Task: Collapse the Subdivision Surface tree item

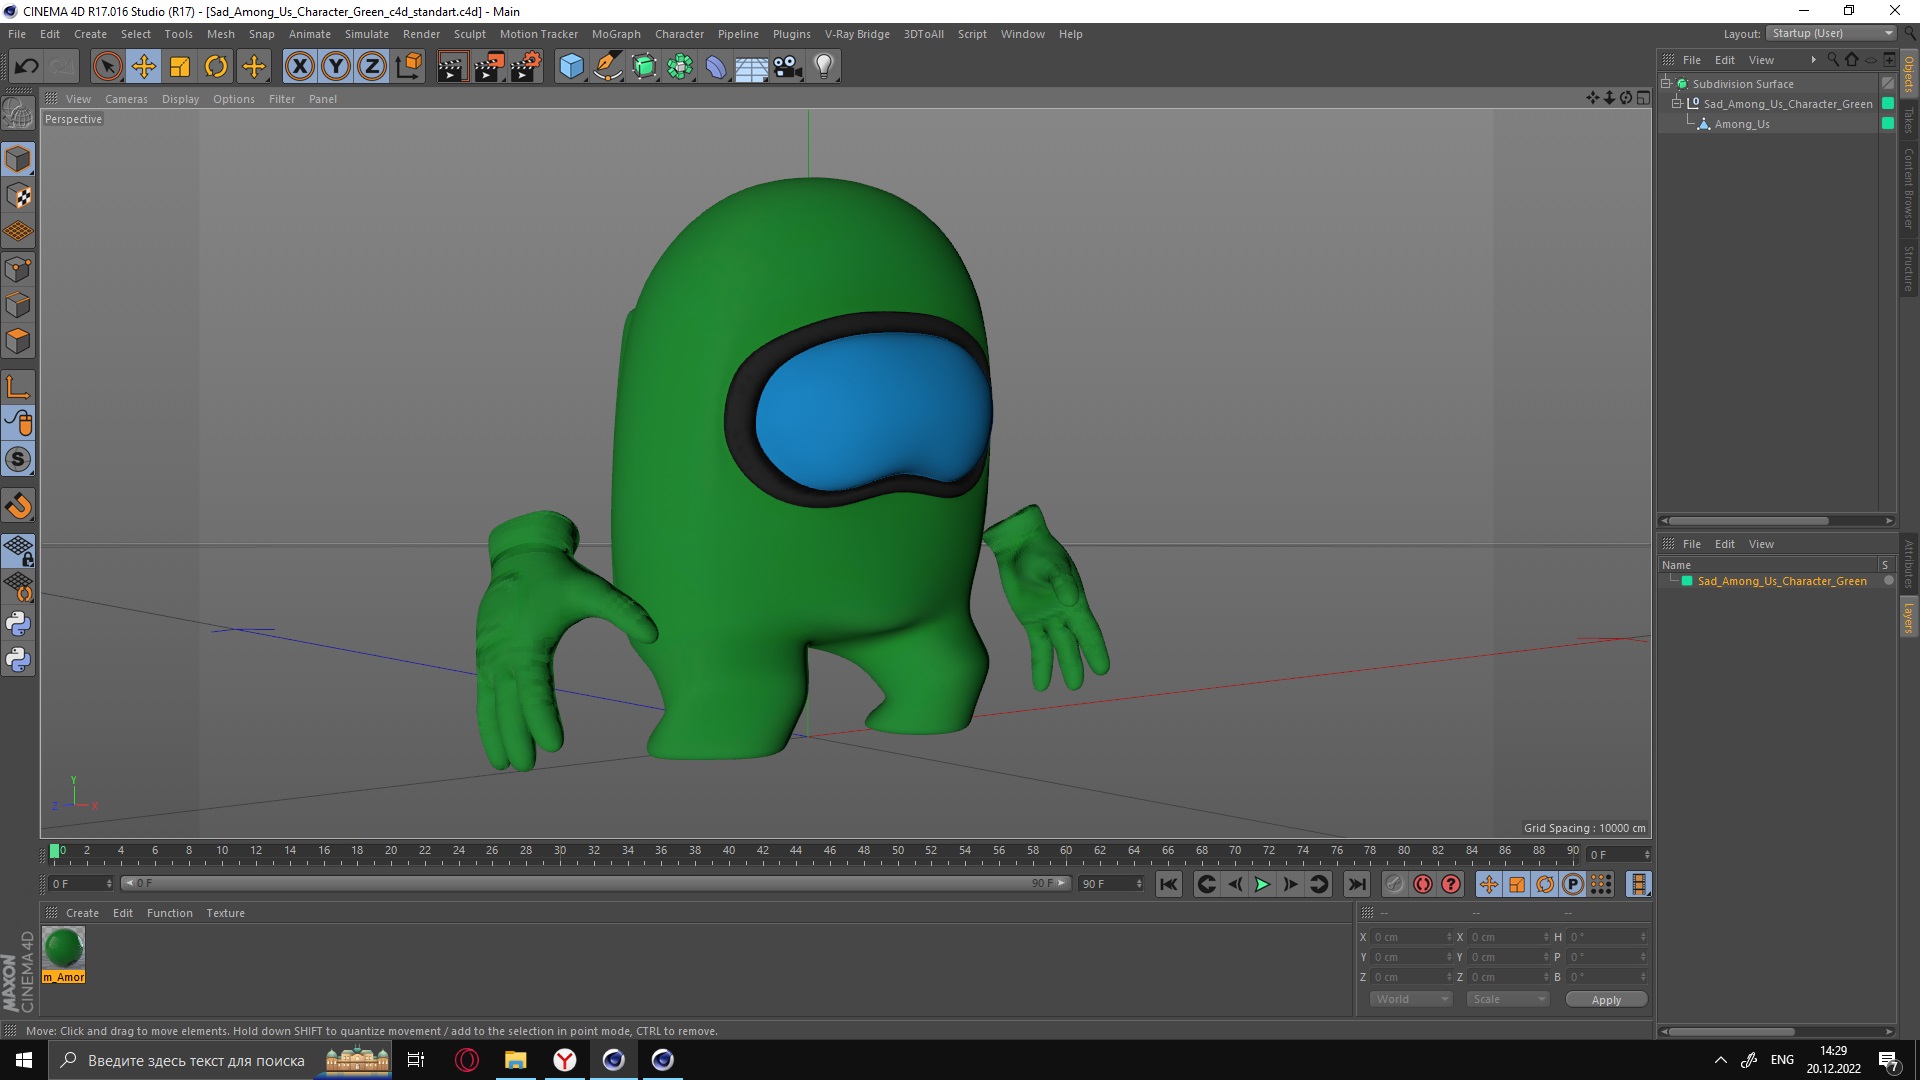Action: 1666,83
